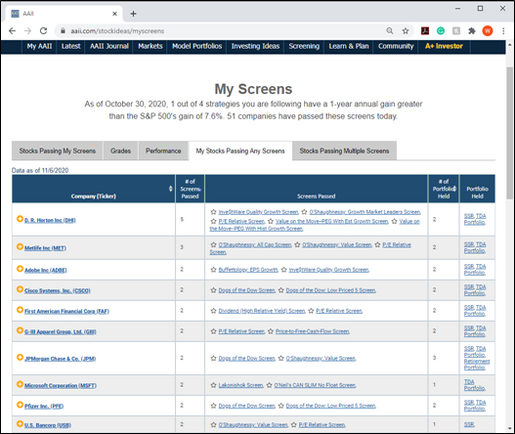Screen dimensions: 515x434
Task: Expand the First American Financial row icon
Action: click(x=20, y=310)
